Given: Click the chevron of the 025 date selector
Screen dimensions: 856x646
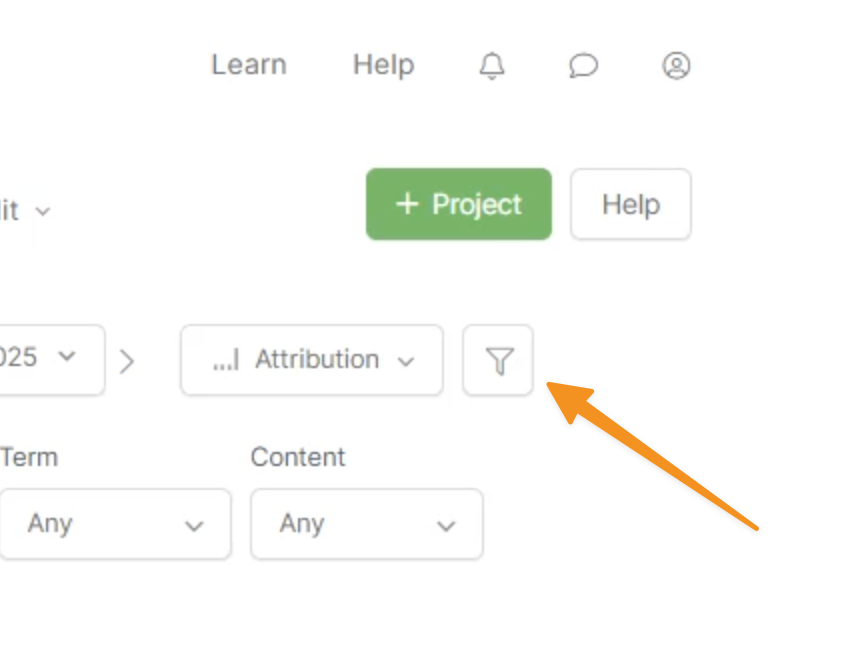Looking at the screenshot, I should click(x=67, y=356).
